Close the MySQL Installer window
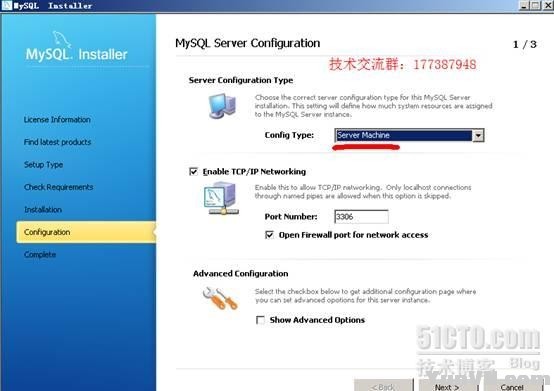This screenshot has height=391, width=554. point(547,5)
